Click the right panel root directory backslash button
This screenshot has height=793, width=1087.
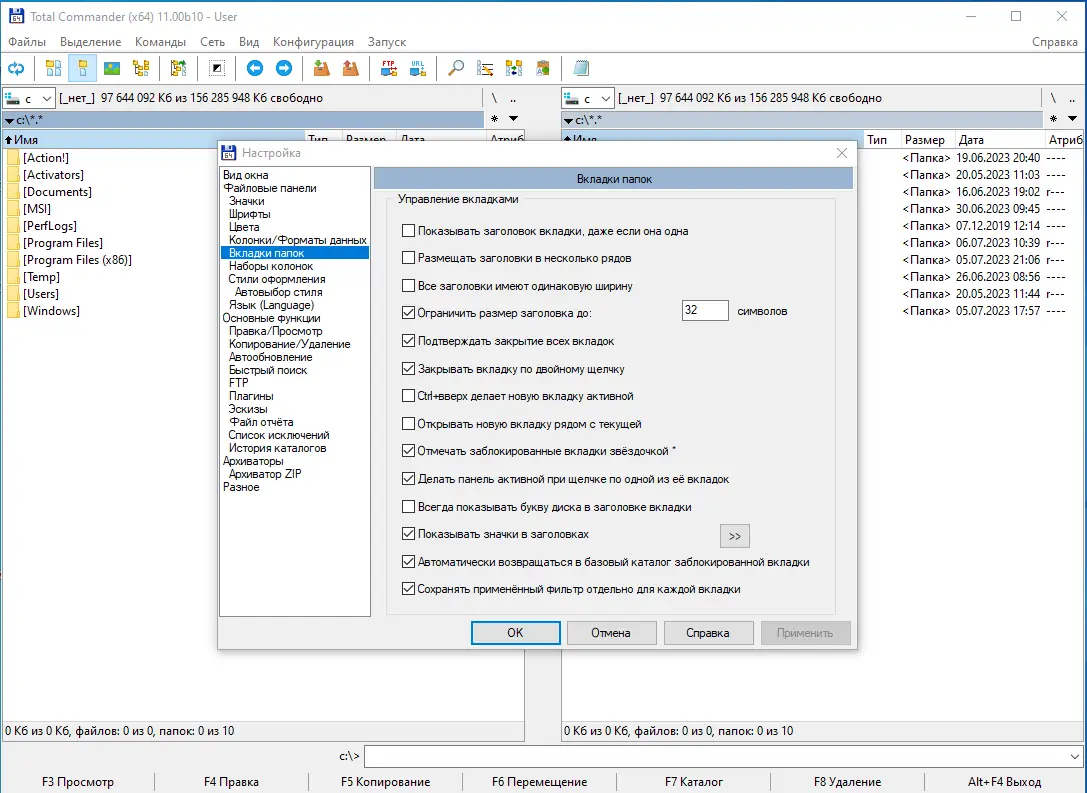click(1053, 98)
